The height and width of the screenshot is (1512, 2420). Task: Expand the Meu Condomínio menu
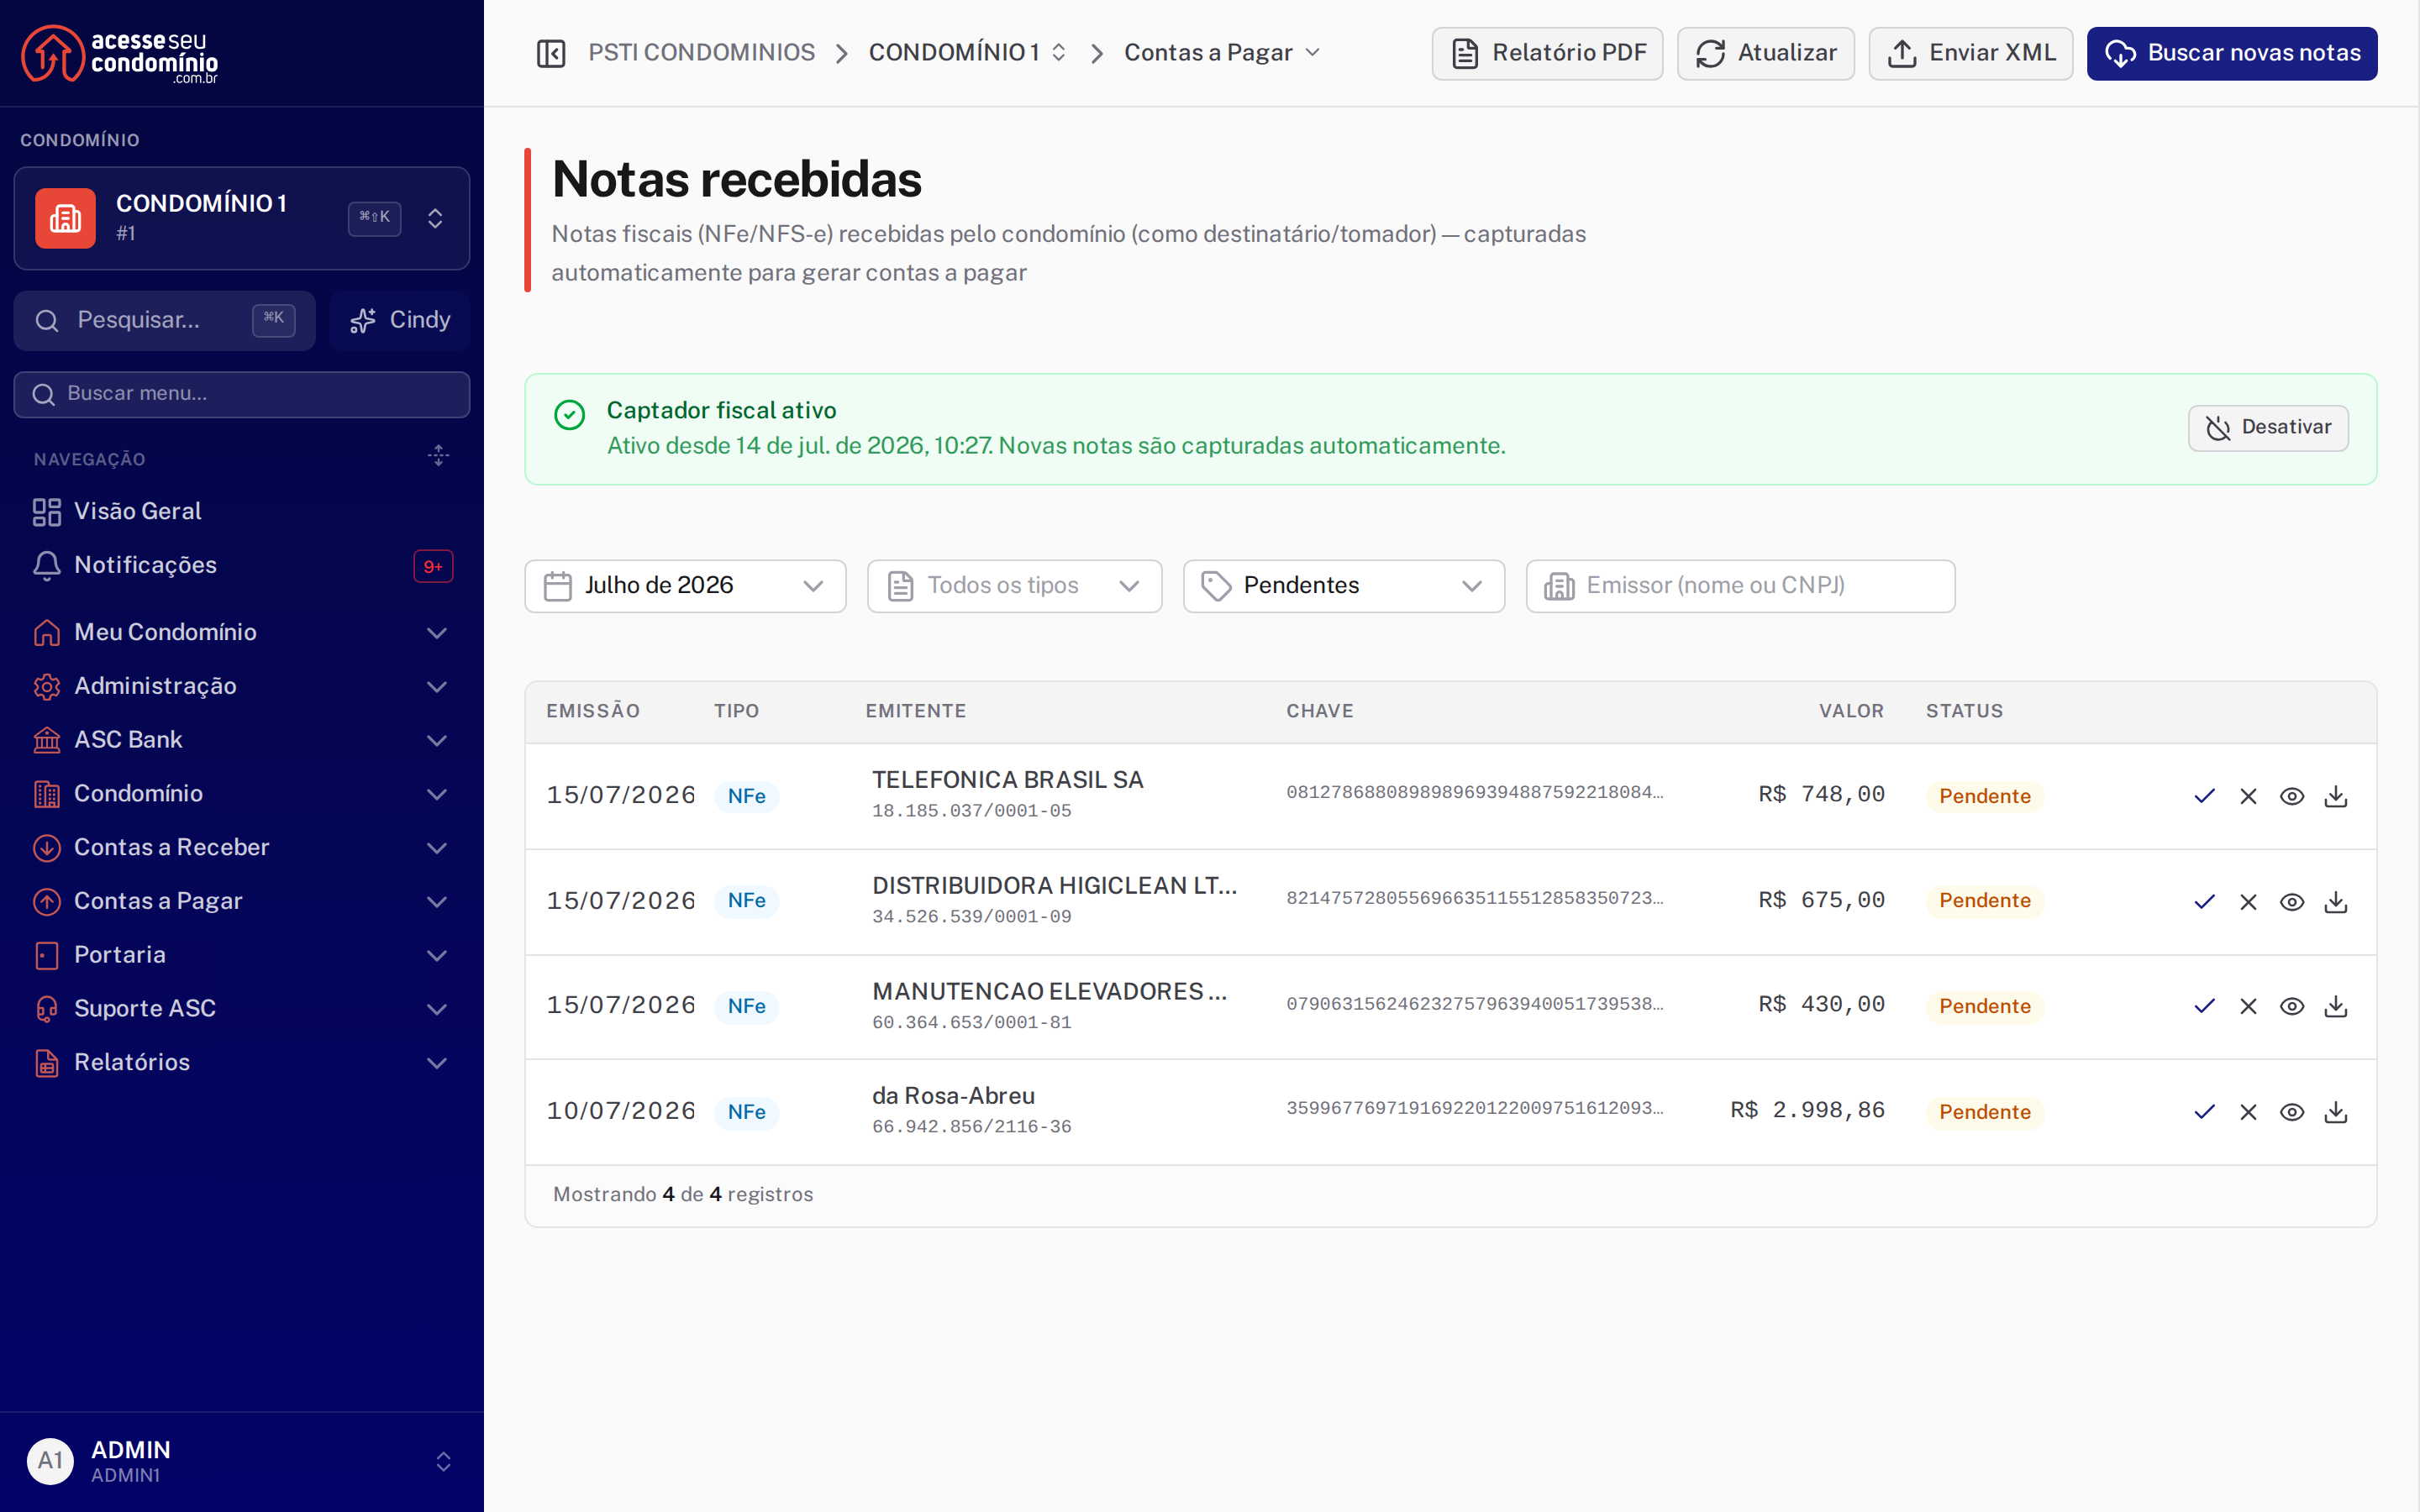[242, 632]
